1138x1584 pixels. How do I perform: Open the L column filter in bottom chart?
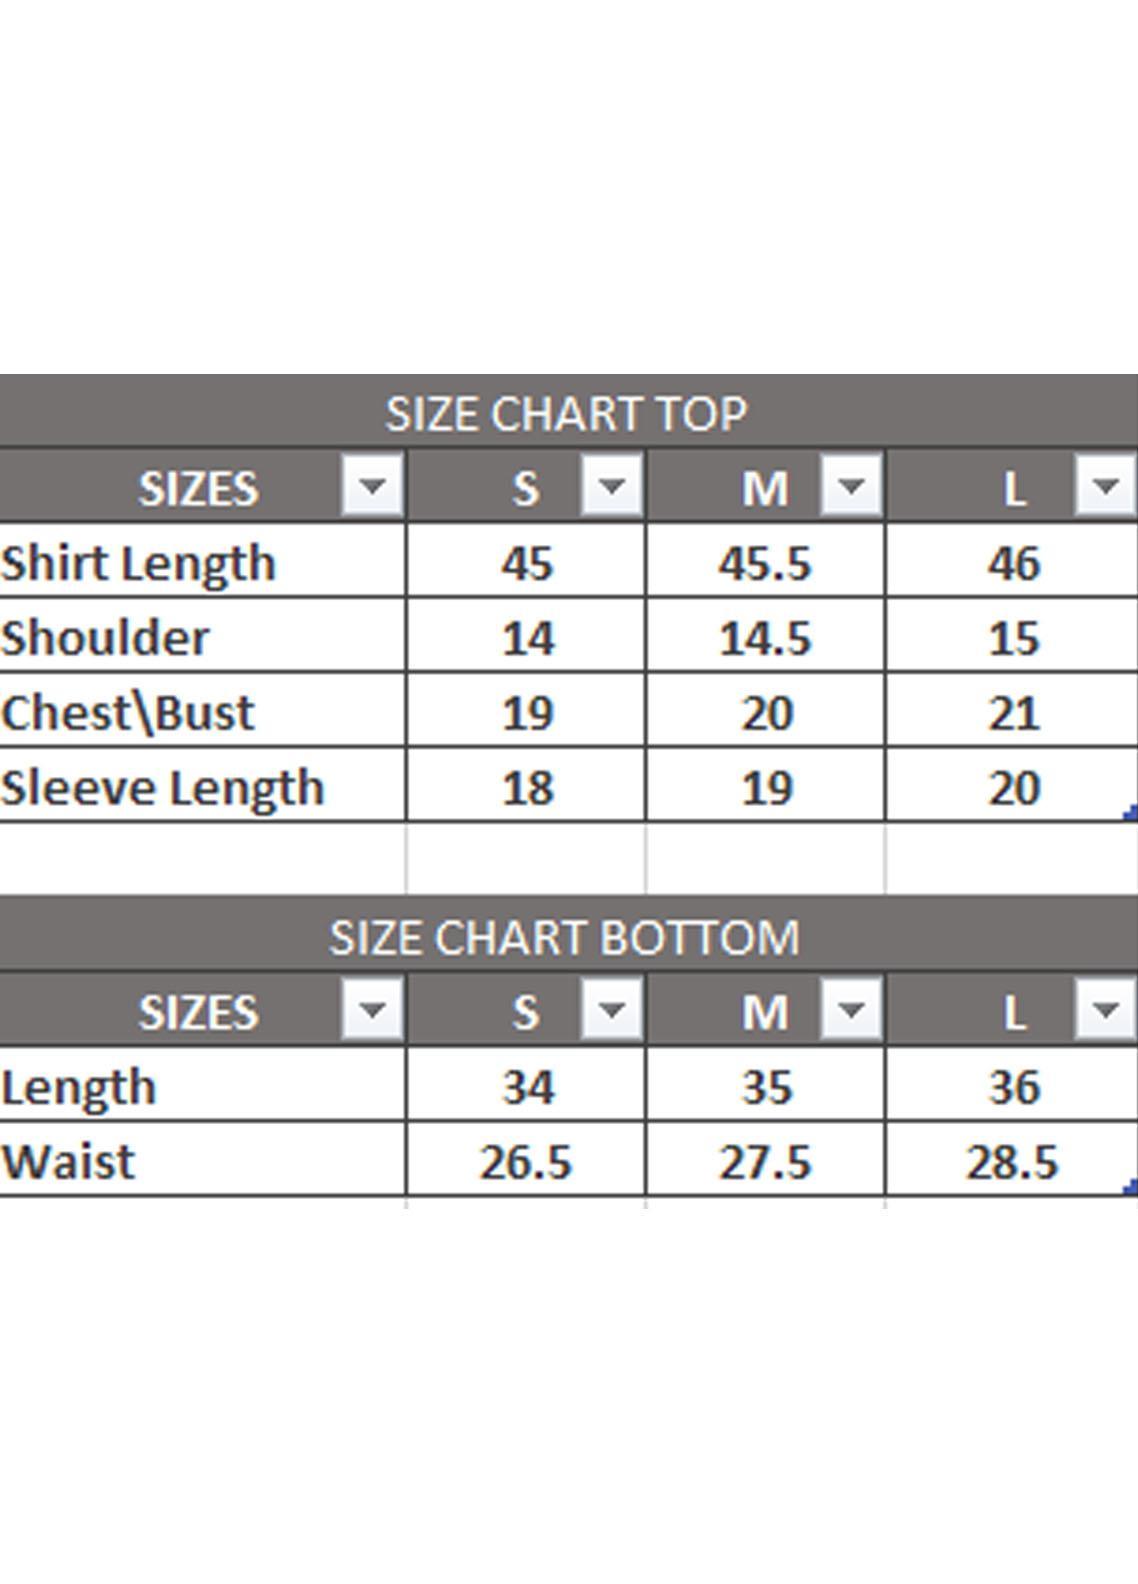[x=1105, y=1010]
